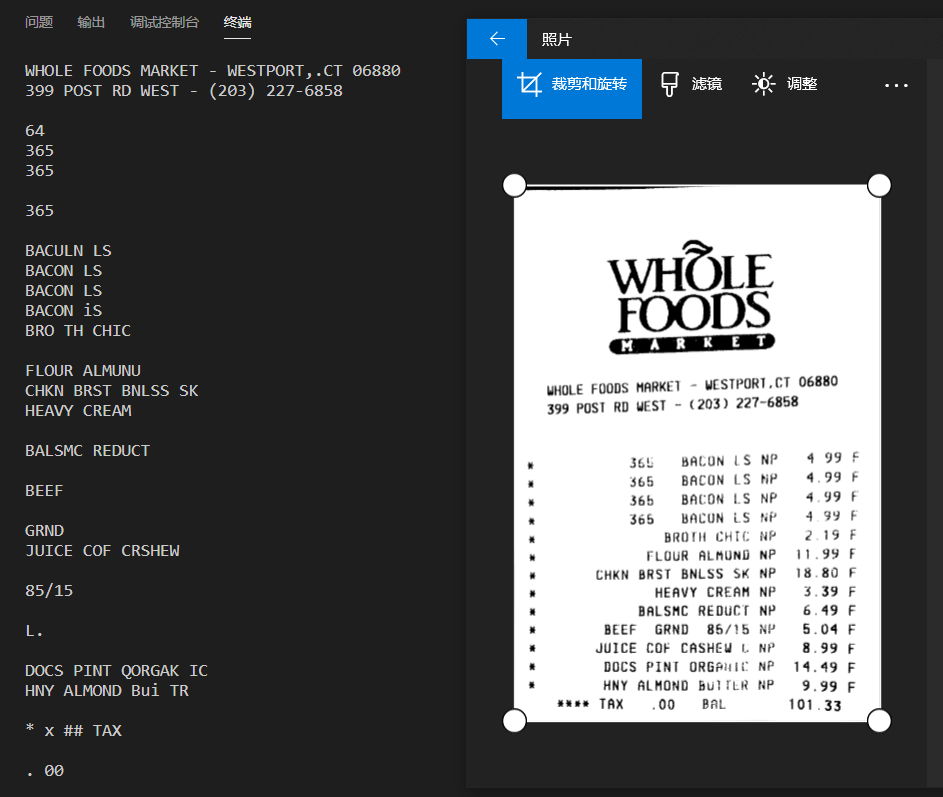Click terminal line '85/15'
943x797 pixels.
[x=49, y=591]
